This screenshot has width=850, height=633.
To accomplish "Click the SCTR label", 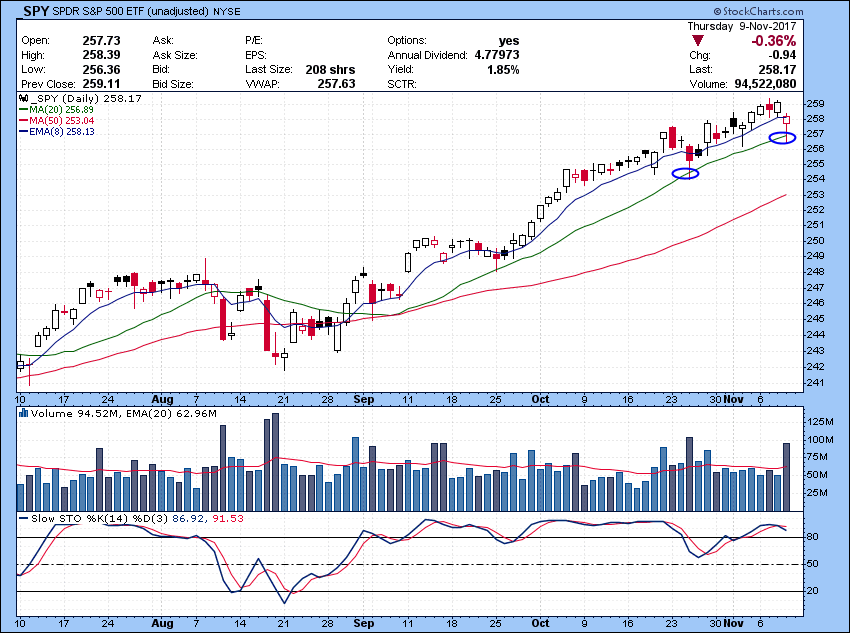I will [x=402, y=84].
